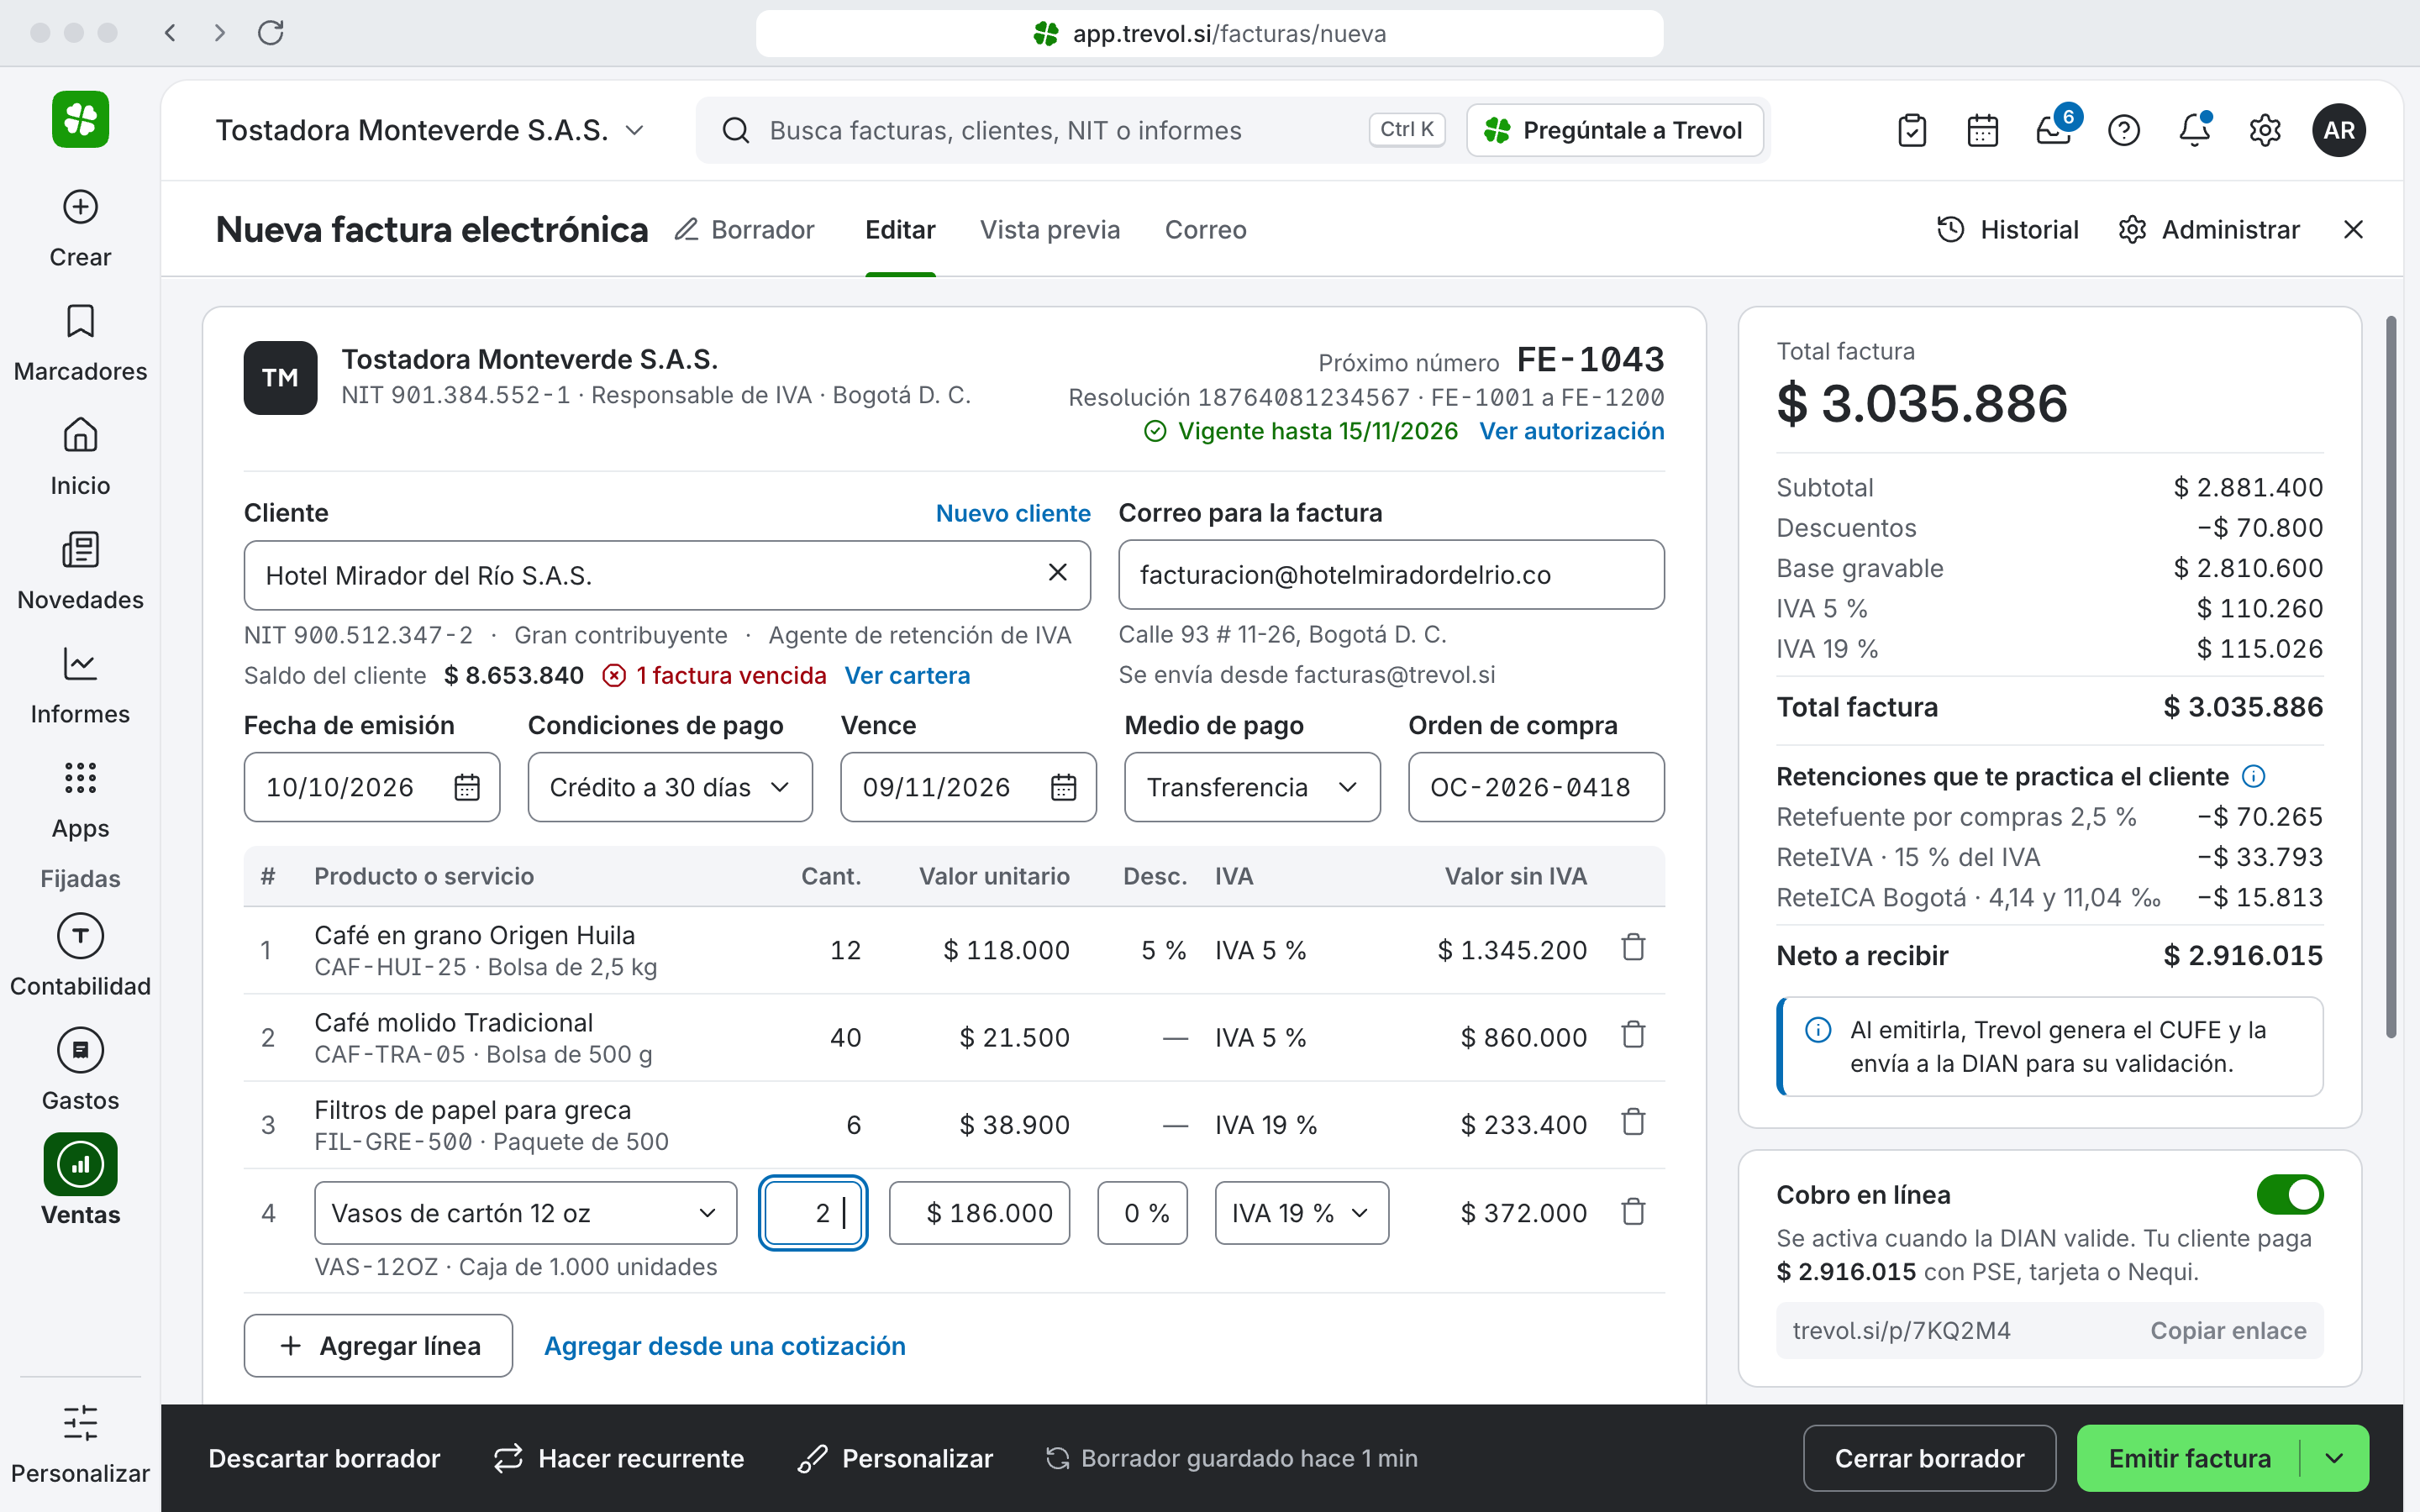
Task: Open Ver cartera link
Action: pyautogui.click(x=907, y=675)
